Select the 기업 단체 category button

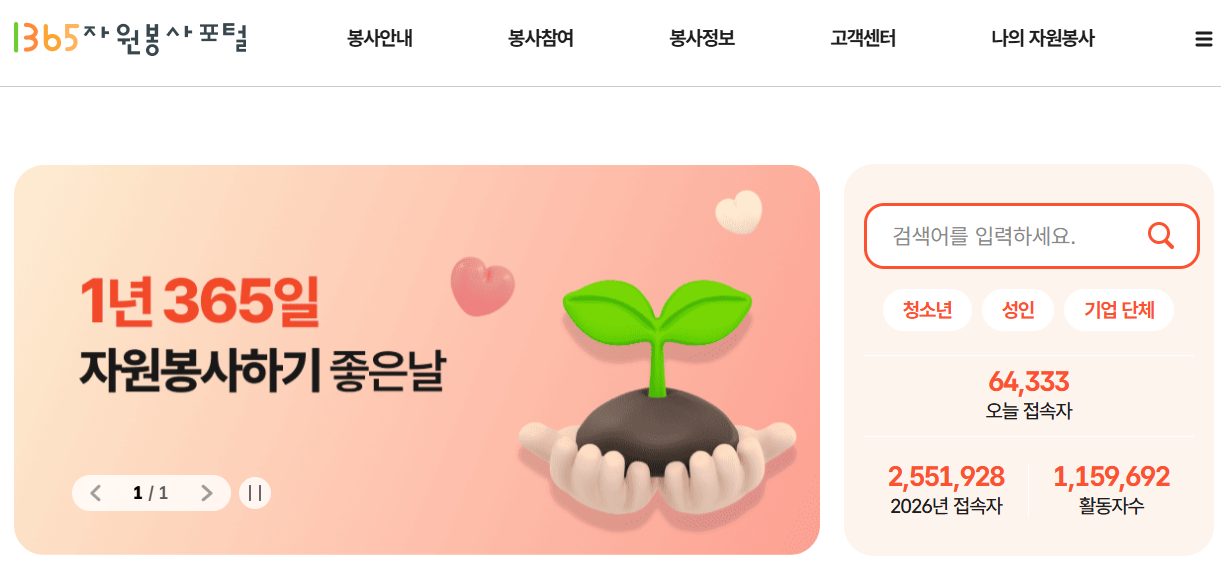tap(1119, 310)
